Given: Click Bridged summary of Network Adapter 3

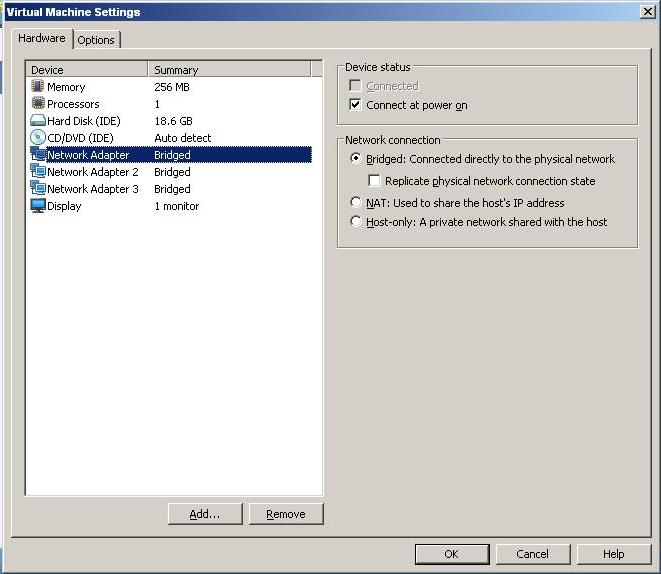Looking at the screenshot, I should [172, 189].
